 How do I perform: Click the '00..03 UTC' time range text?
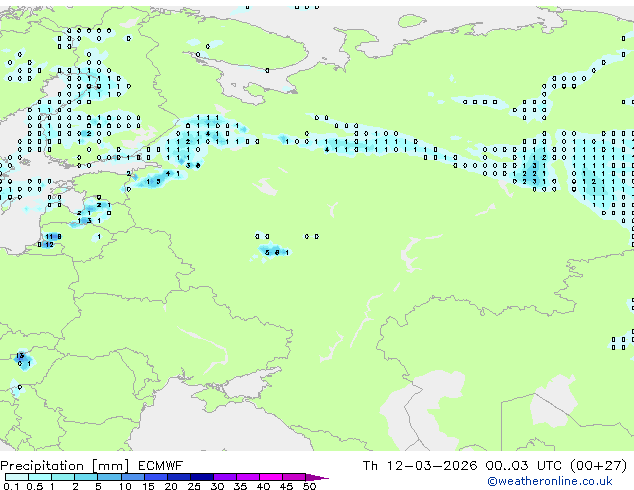pos(524,466)
